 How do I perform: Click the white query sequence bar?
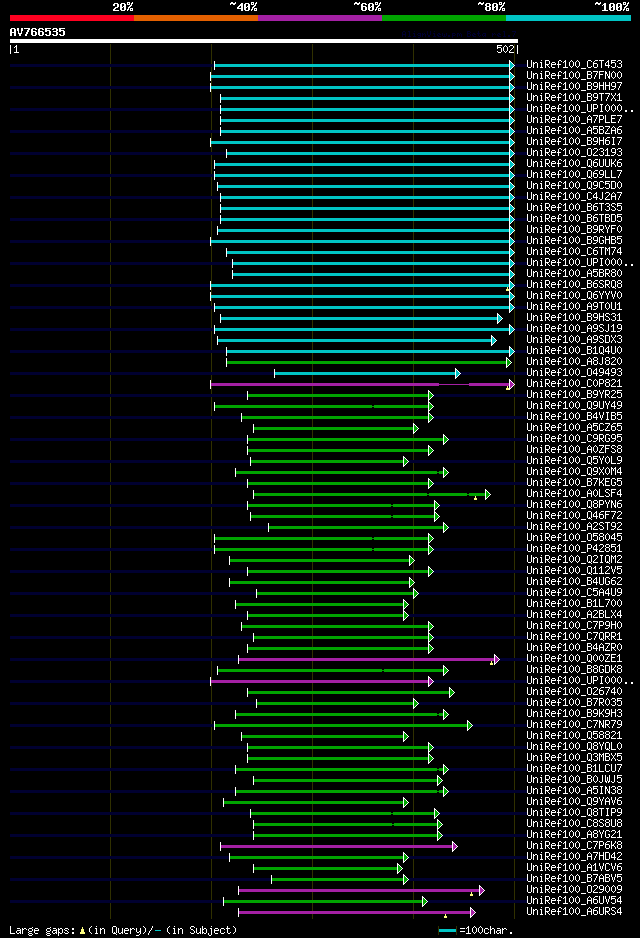pos(264,41)
